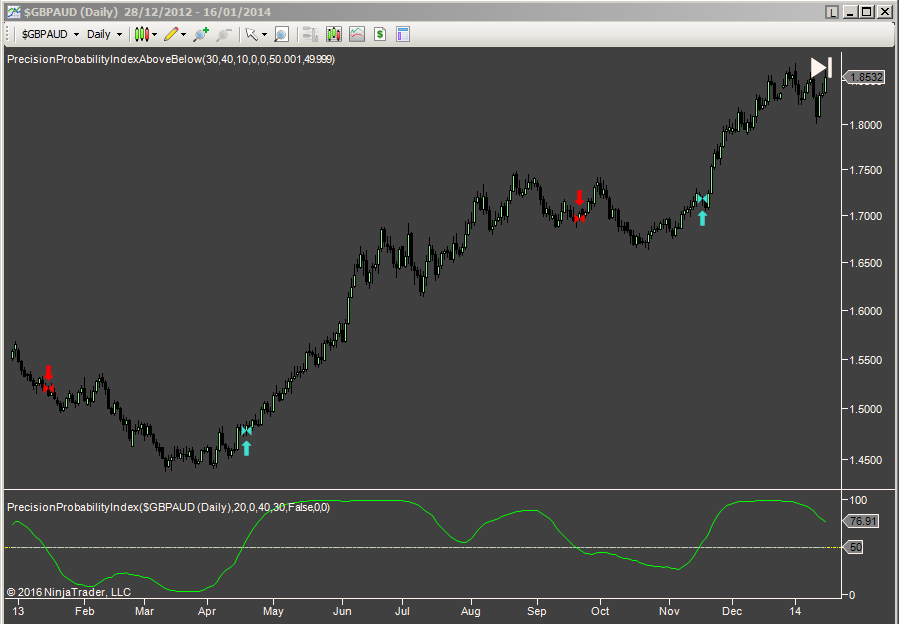The image size is (899, 624).
Task: Click the red down arrow in January
Action: point(49,373)
